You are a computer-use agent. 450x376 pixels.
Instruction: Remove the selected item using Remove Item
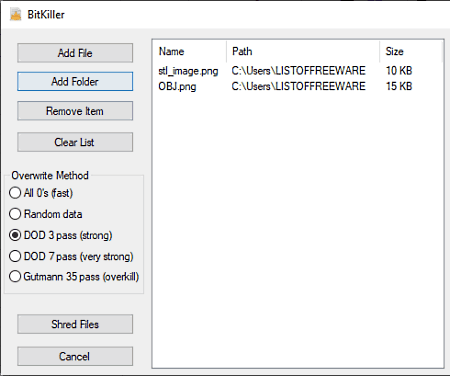[75, 111]
